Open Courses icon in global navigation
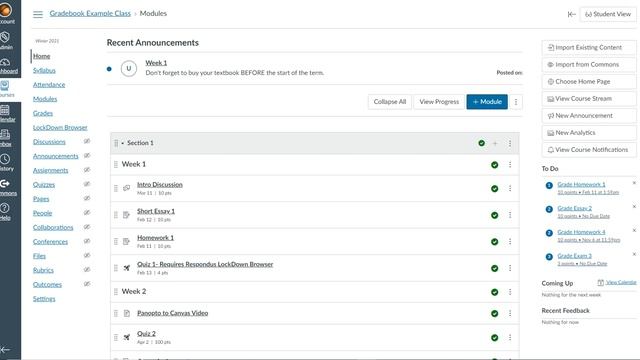Image resolution: width=640 pixels, height=360 pixels. click(5, 86)
